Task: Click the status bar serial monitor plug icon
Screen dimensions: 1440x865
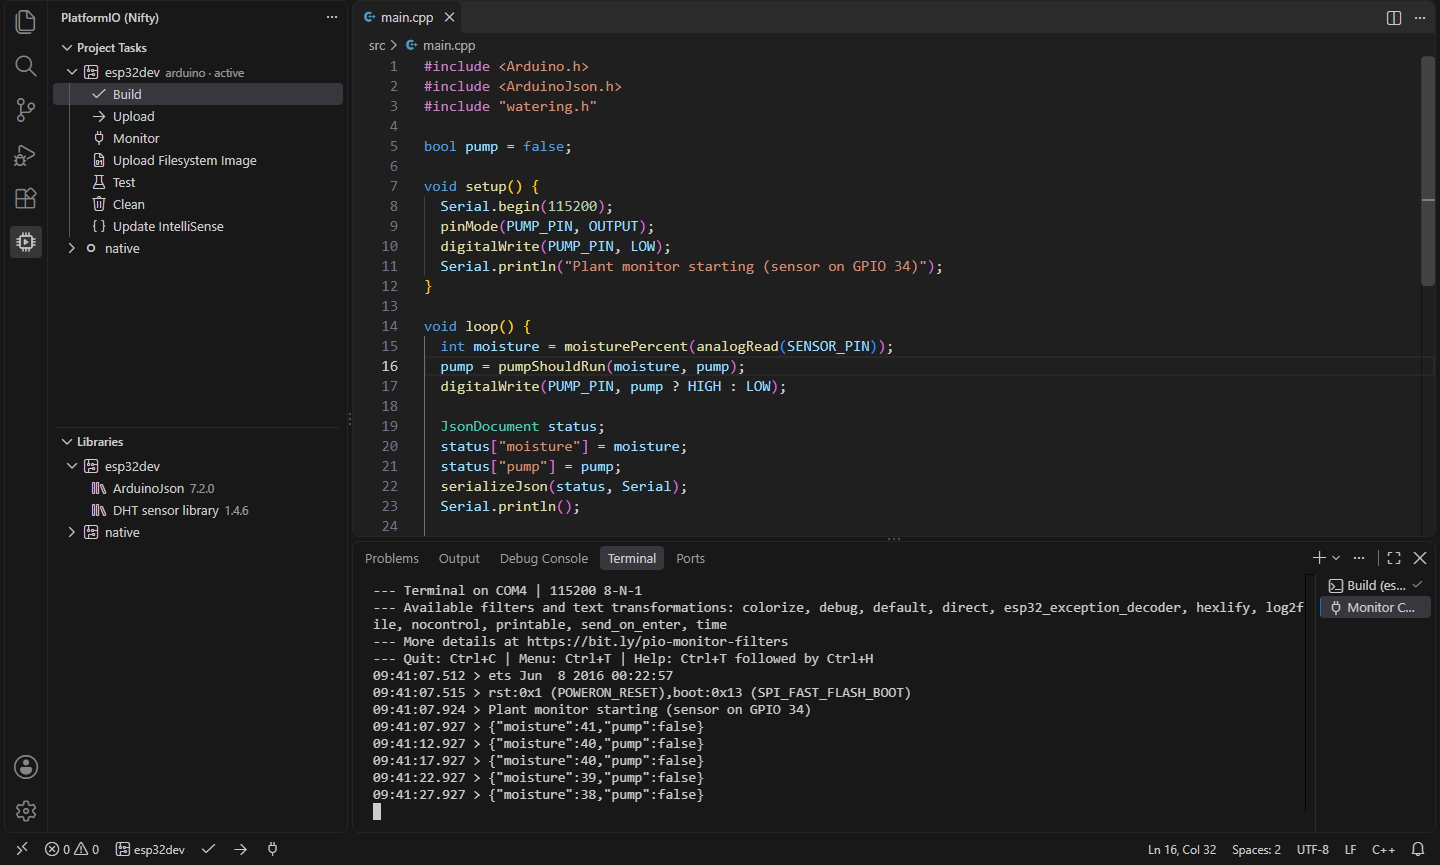Action: [272, 849]
